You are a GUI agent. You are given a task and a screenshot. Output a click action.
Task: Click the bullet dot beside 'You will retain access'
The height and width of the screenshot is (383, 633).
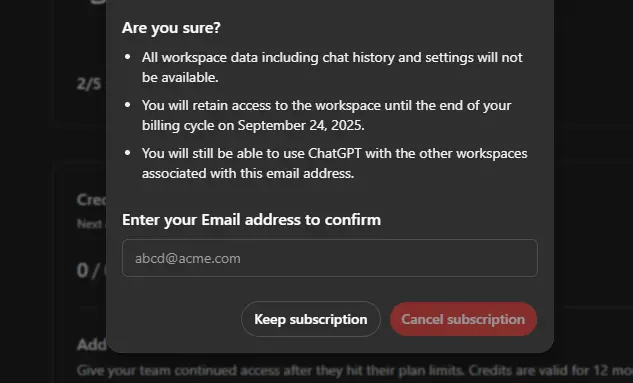tap(128, 105)
